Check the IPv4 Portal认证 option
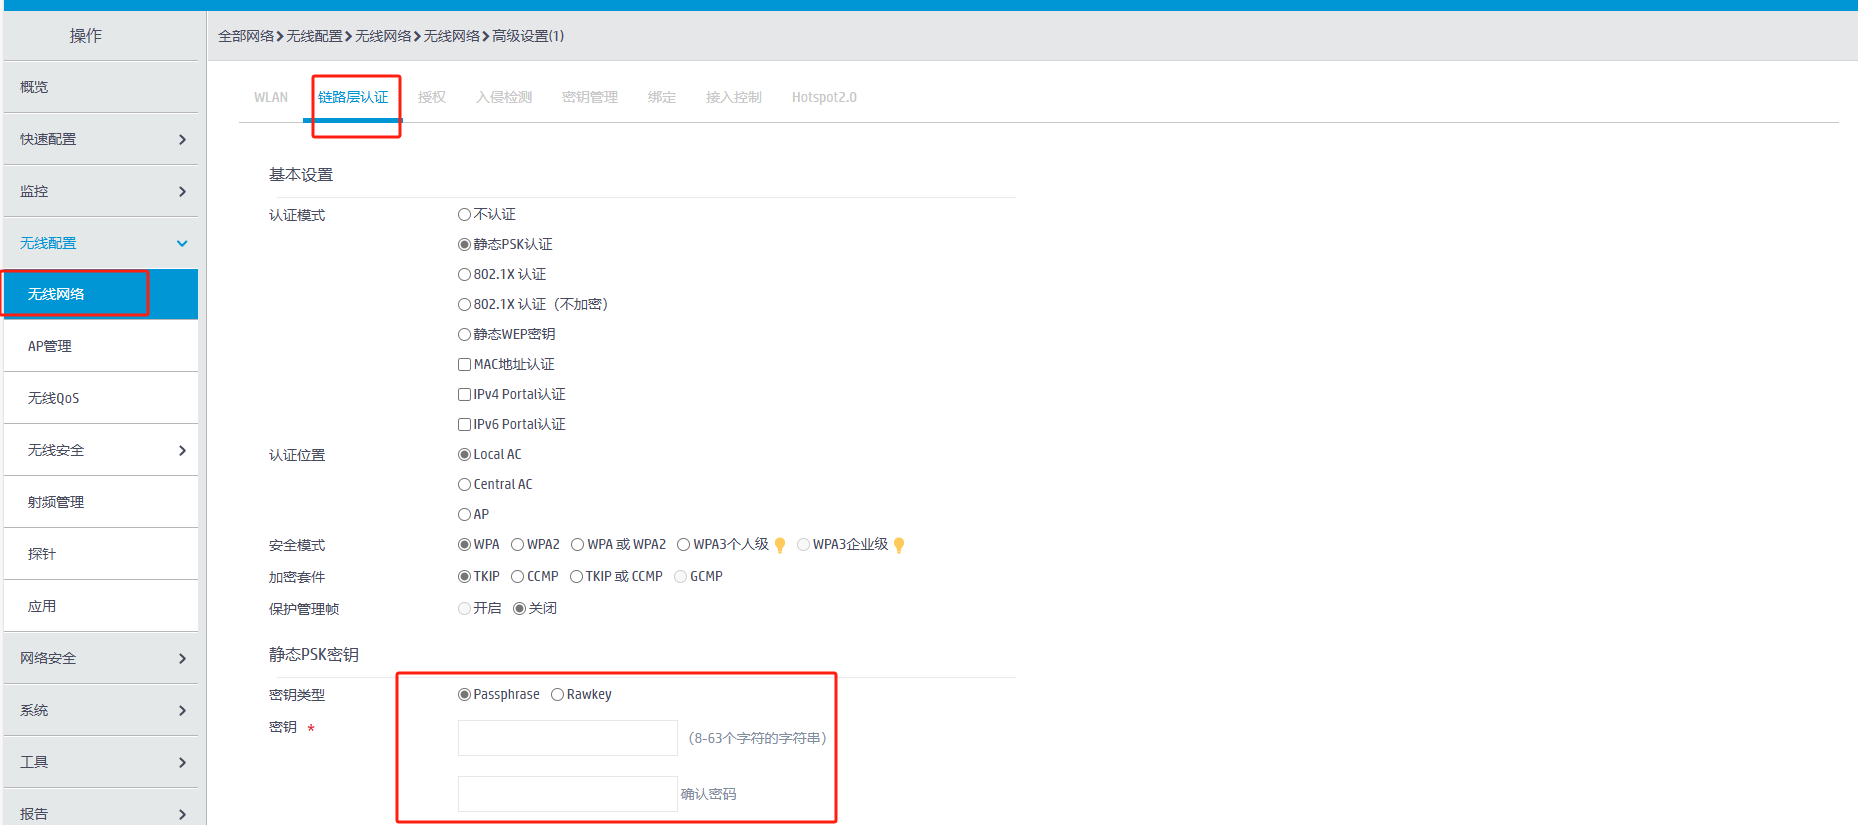The height and width of the screenshot is (825, 1858). [464, 395]
